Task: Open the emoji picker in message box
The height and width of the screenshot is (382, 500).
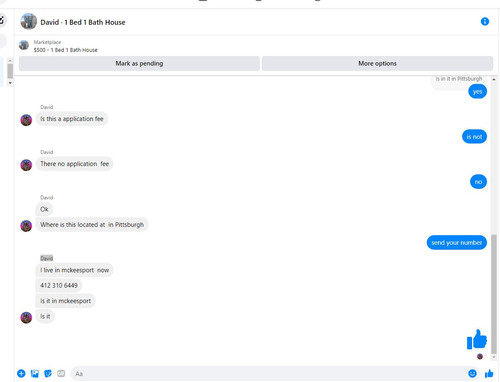Action: click(472, 373)
